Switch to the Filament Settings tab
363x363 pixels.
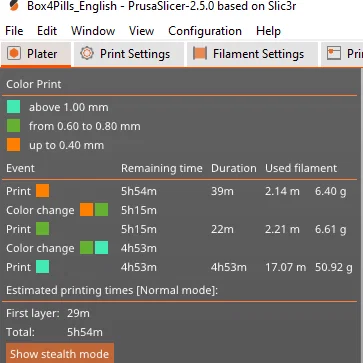252,54
